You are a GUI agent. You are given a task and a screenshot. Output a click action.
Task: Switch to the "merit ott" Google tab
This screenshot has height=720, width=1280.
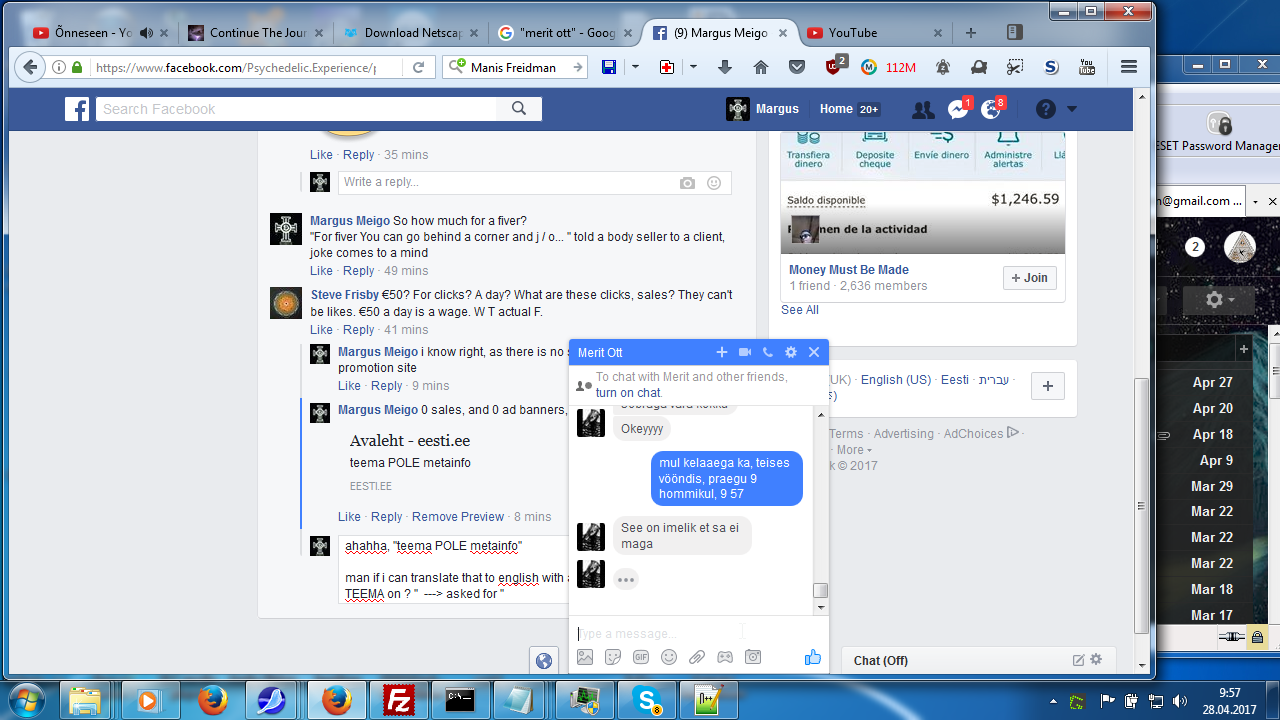(x=567, y=33)
